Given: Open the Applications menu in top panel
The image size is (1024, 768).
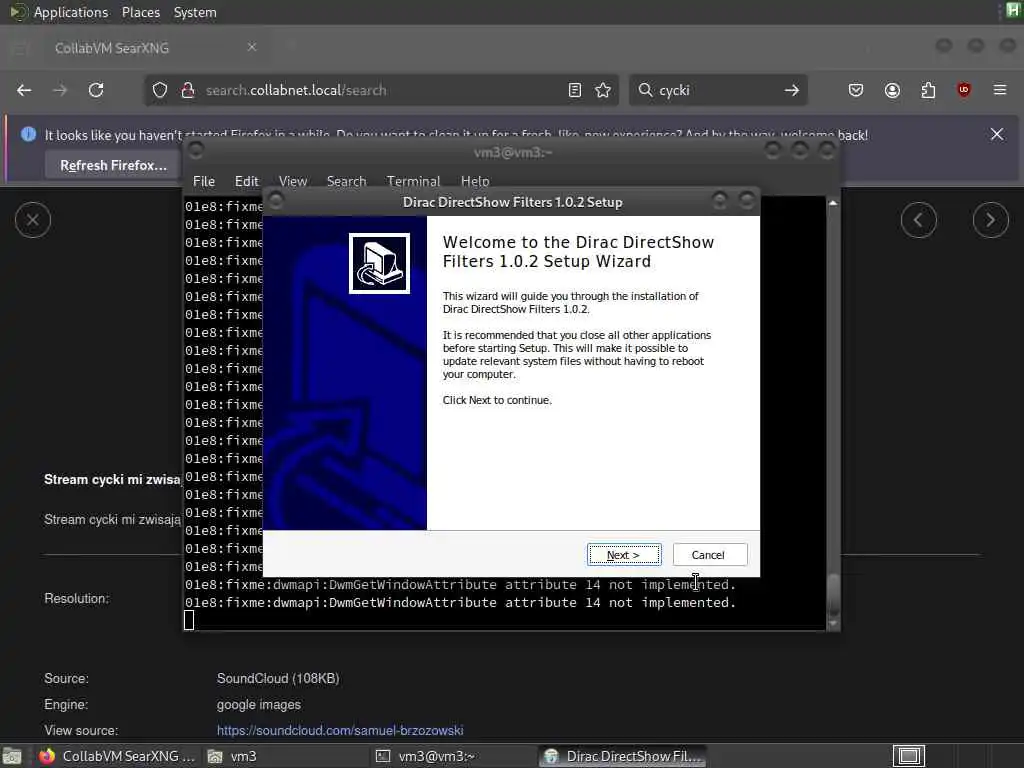Looking at the screenshot, I should (x=71, y=12).
